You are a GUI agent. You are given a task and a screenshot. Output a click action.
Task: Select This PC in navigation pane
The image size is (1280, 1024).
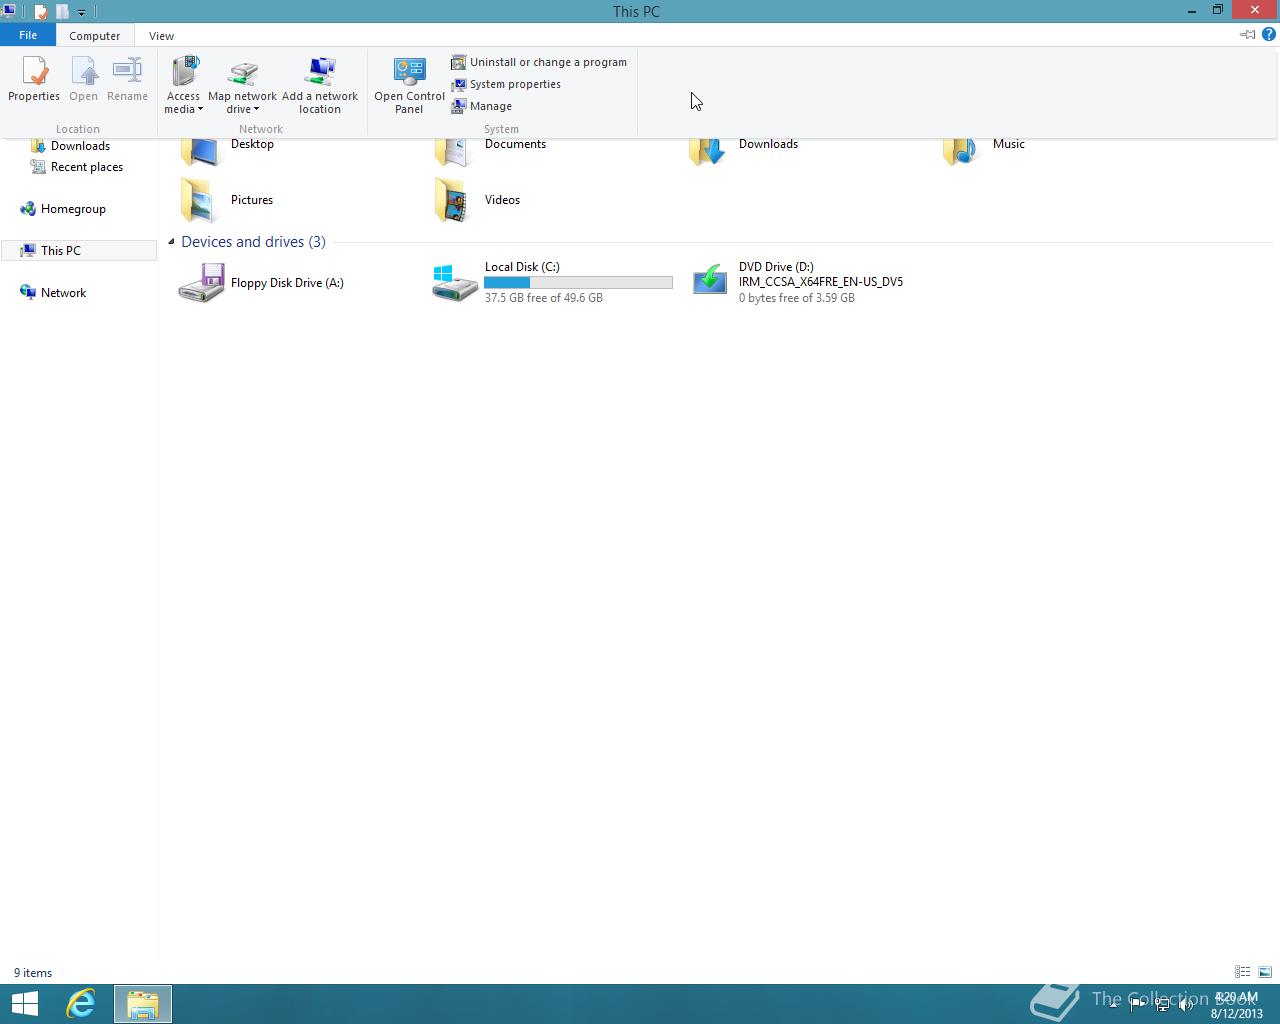click(61, 251)
